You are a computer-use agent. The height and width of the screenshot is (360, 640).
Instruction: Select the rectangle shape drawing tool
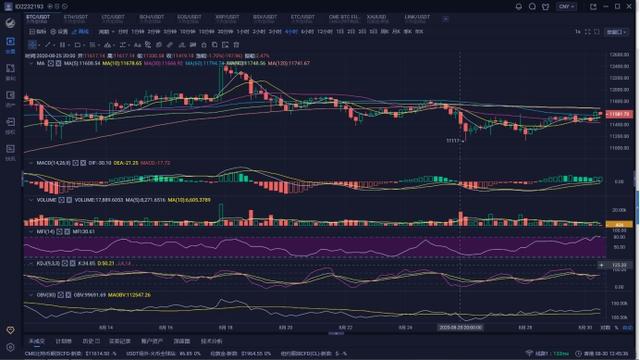tap(77, 44)
